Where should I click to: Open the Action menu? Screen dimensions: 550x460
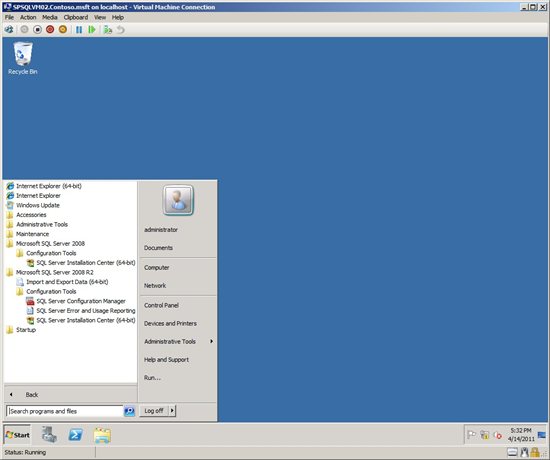click(x=28, y=17)
